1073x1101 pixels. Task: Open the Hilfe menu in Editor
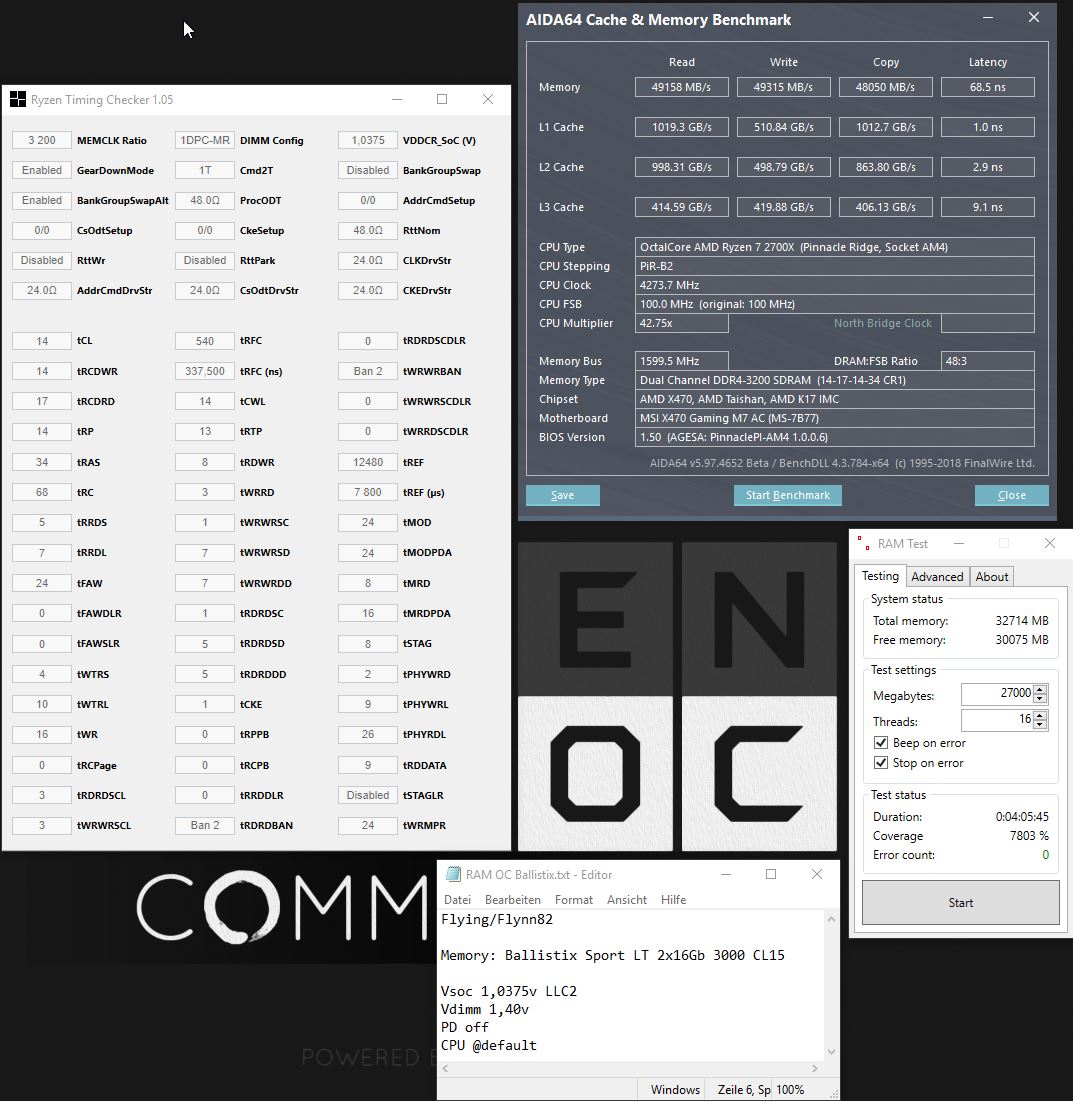pyautogui.click(x=673, y=899)
